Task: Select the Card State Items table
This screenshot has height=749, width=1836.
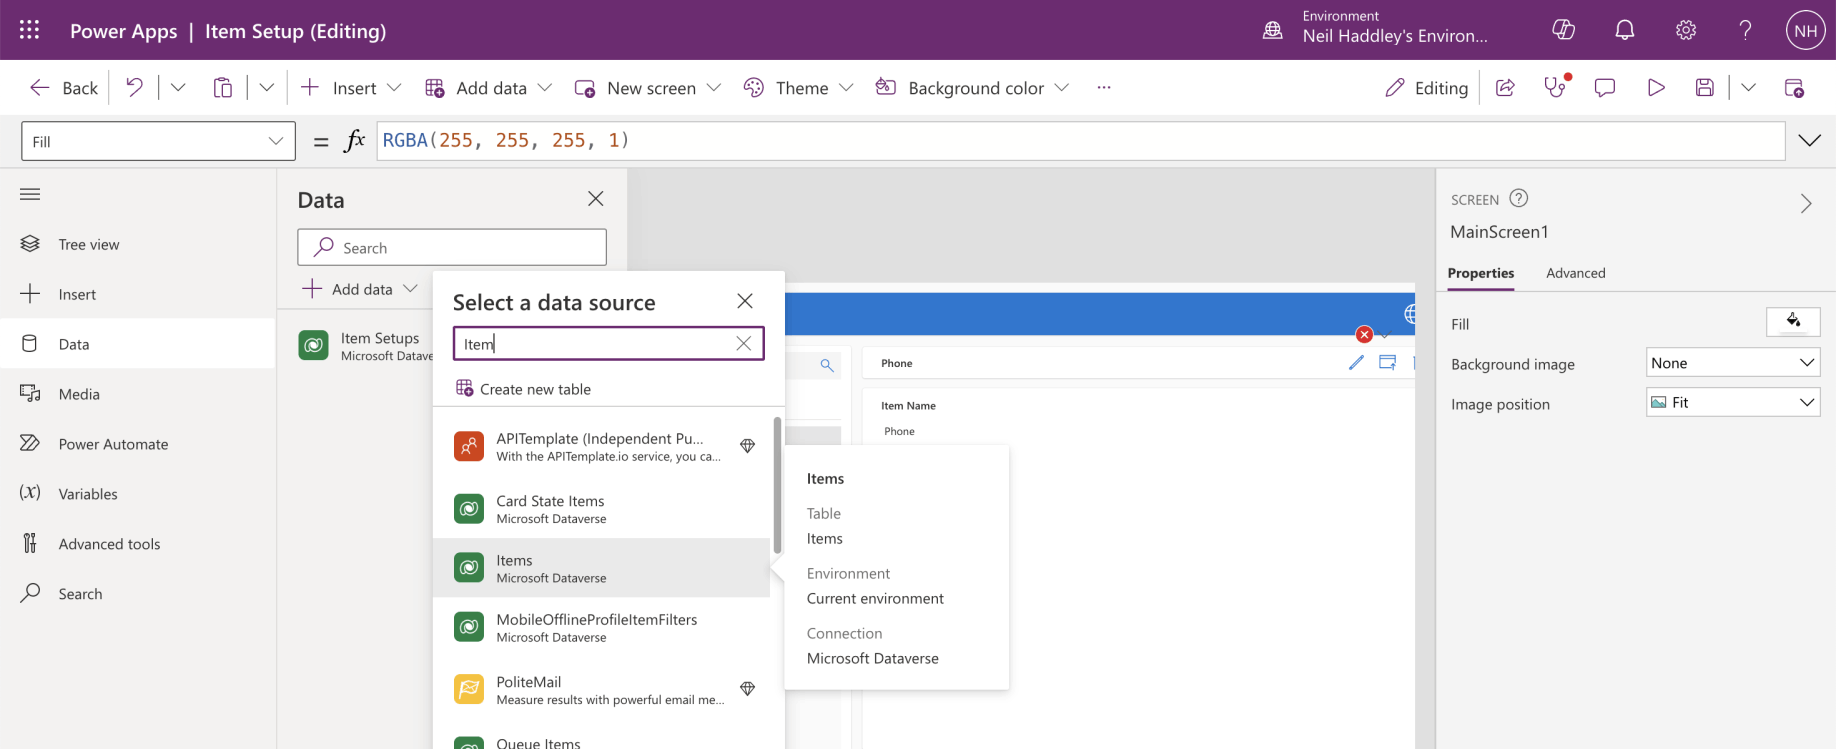Action: (603, 509)
